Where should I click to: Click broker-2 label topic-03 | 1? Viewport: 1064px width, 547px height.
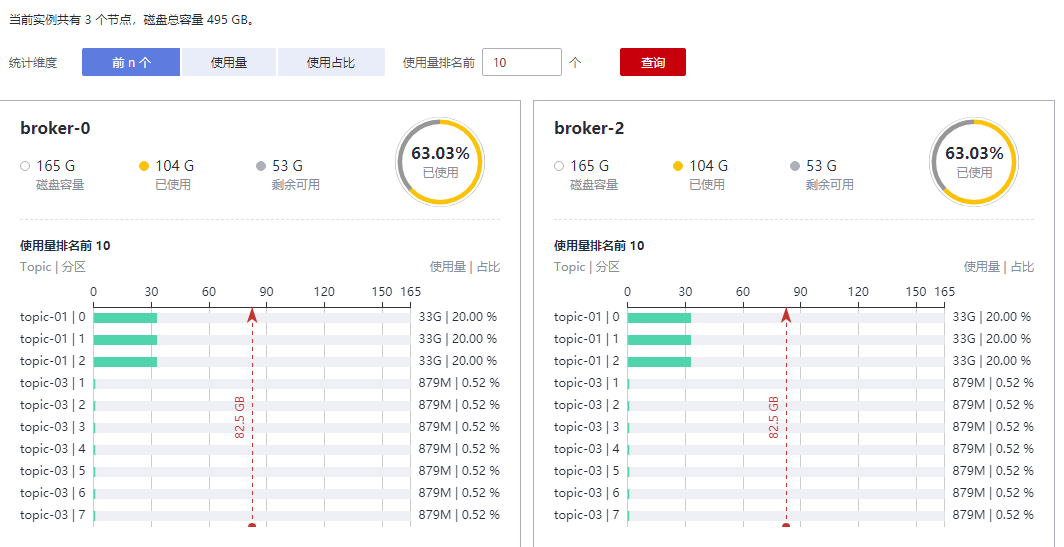coord(587,383)
